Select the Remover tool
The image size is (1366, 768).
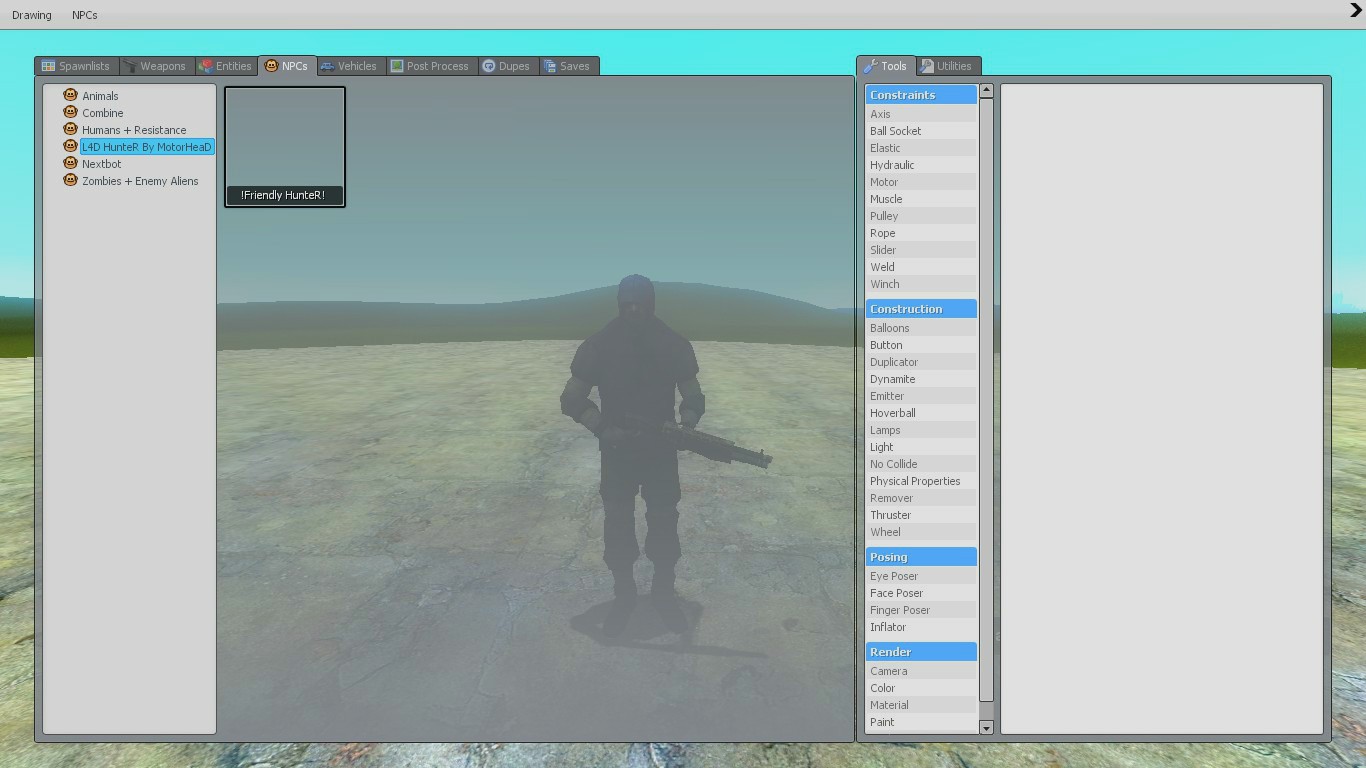point(891,497)
